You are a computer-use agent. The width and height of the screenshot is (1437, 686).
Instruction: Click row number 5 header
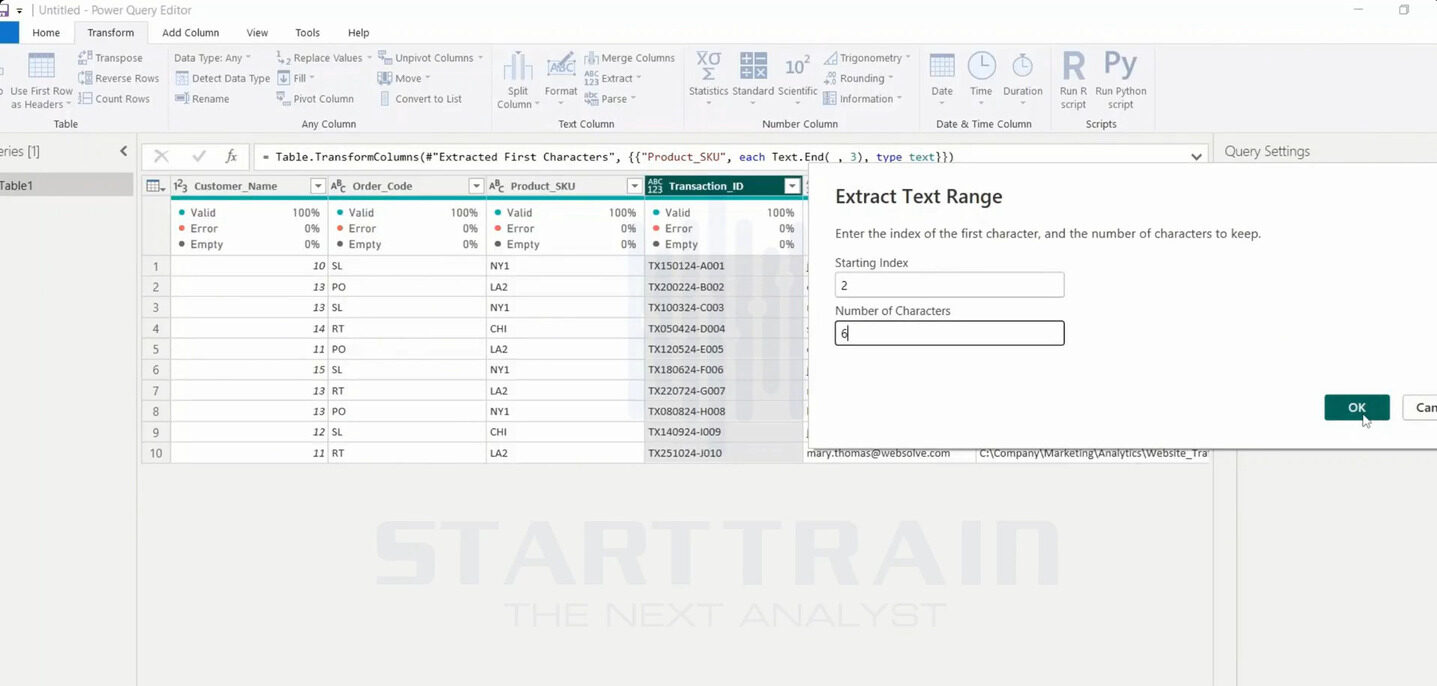pos(156,349)
